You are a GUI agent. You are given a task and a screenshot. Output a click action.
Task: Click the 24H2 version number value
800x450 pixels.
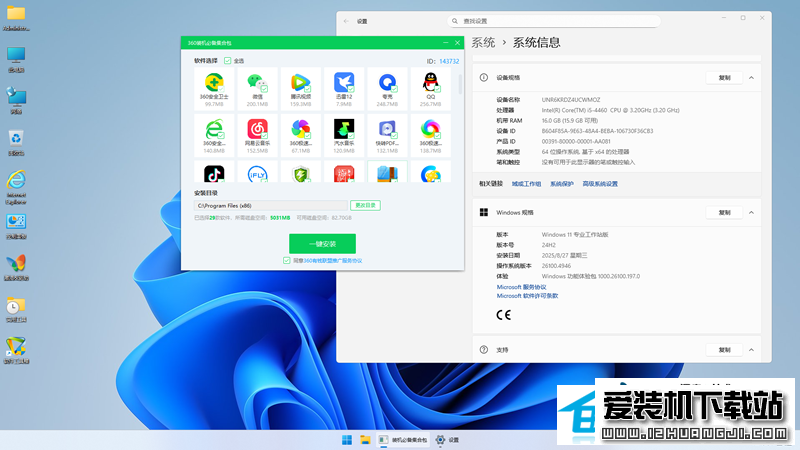click(x=548, y=245)
